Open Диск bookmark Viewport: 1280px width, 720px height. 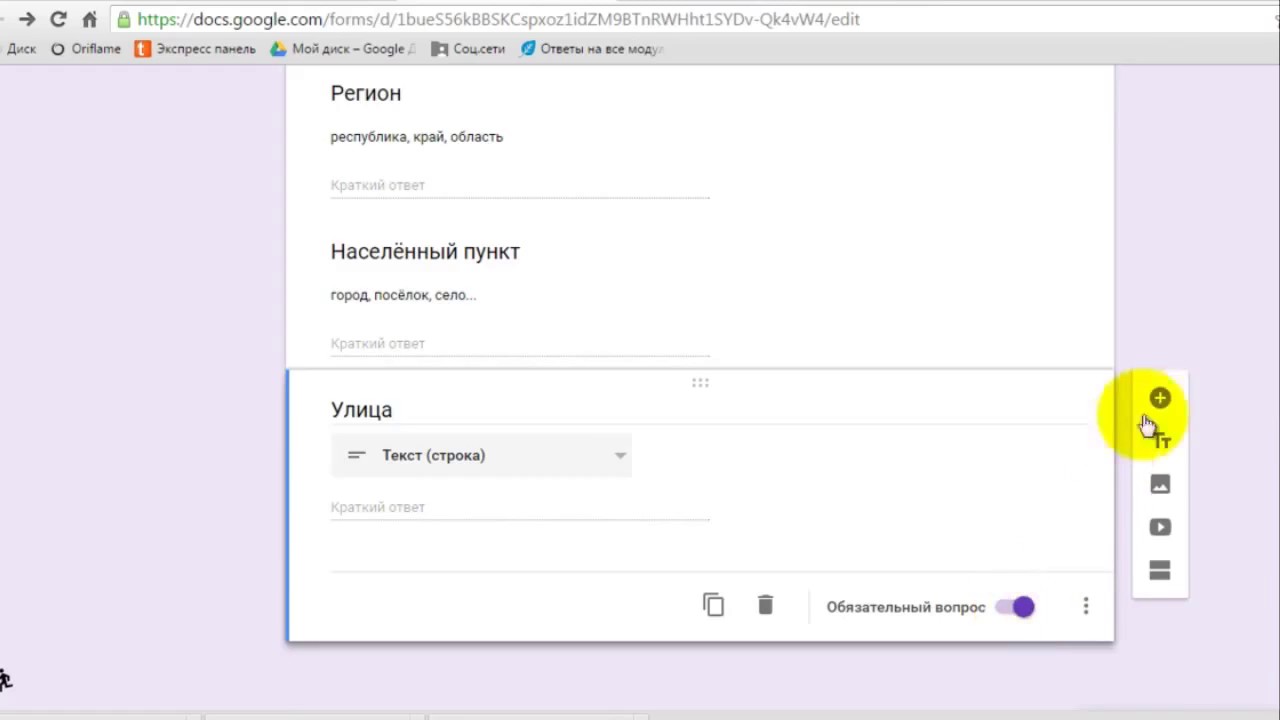coord(20,48)
